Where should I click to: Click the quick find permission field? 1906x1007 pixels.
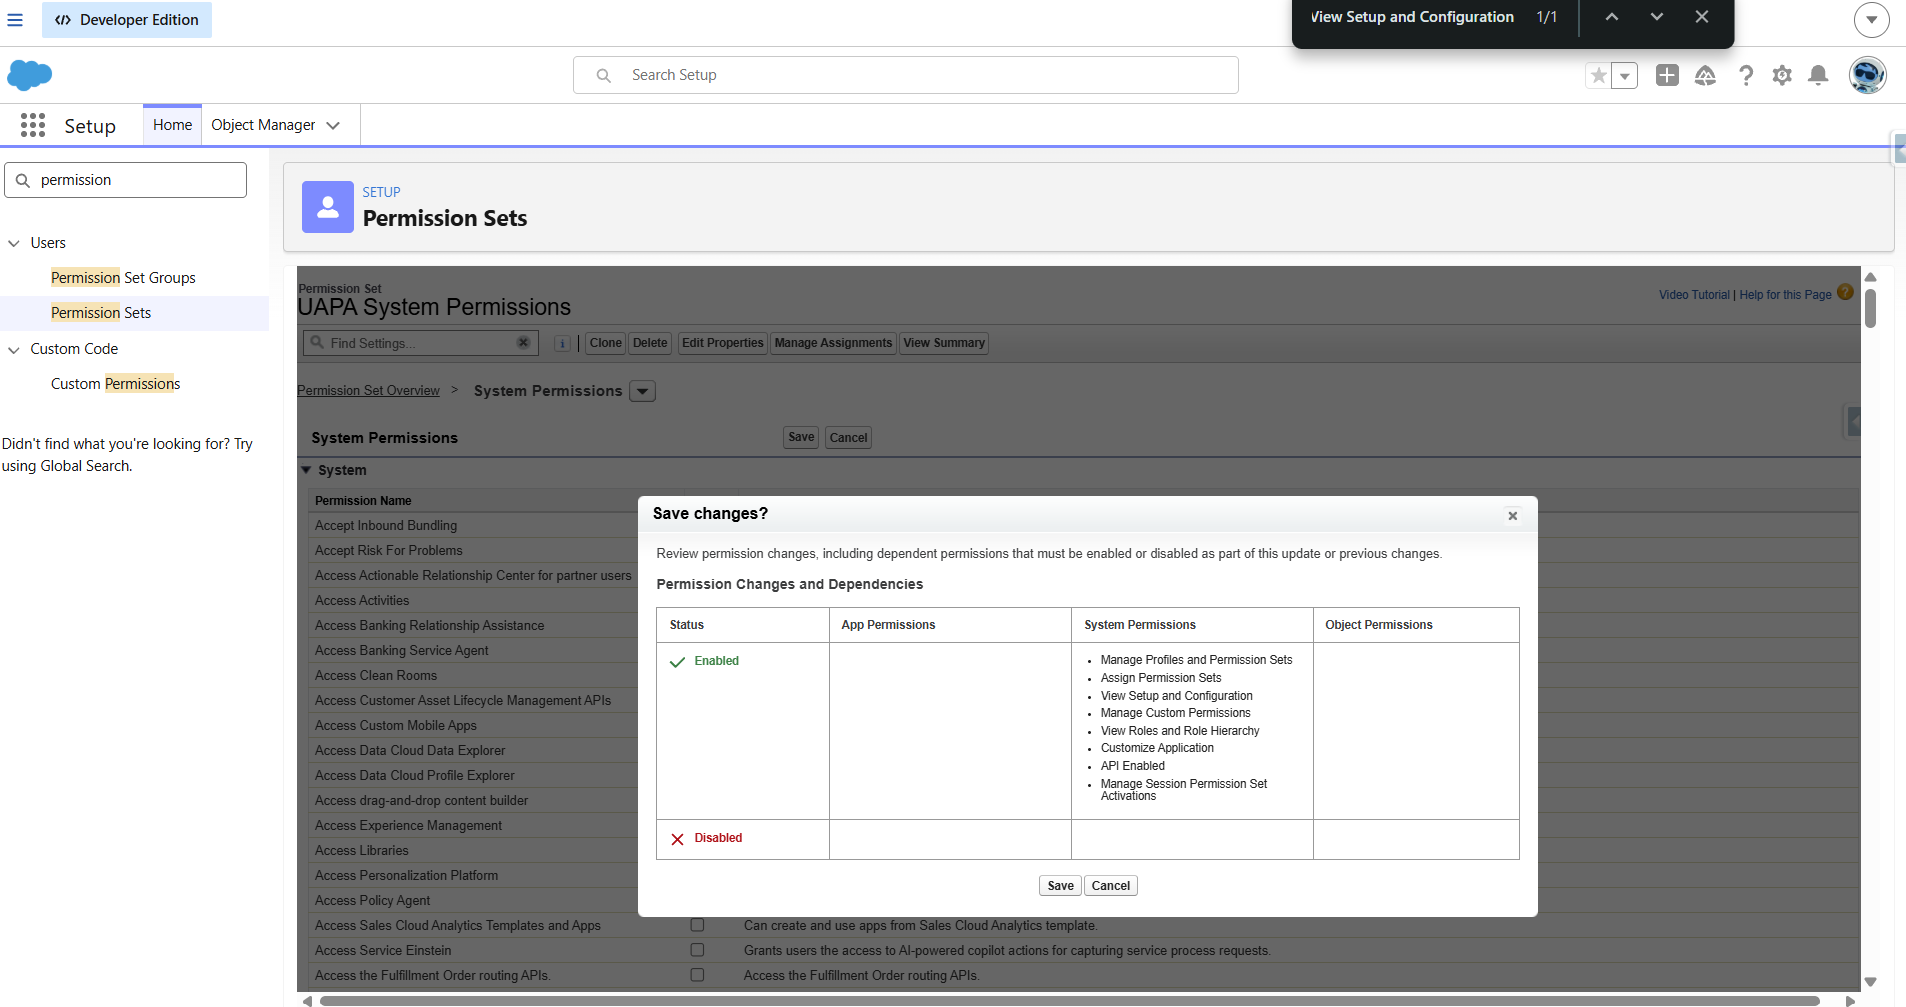126,180
